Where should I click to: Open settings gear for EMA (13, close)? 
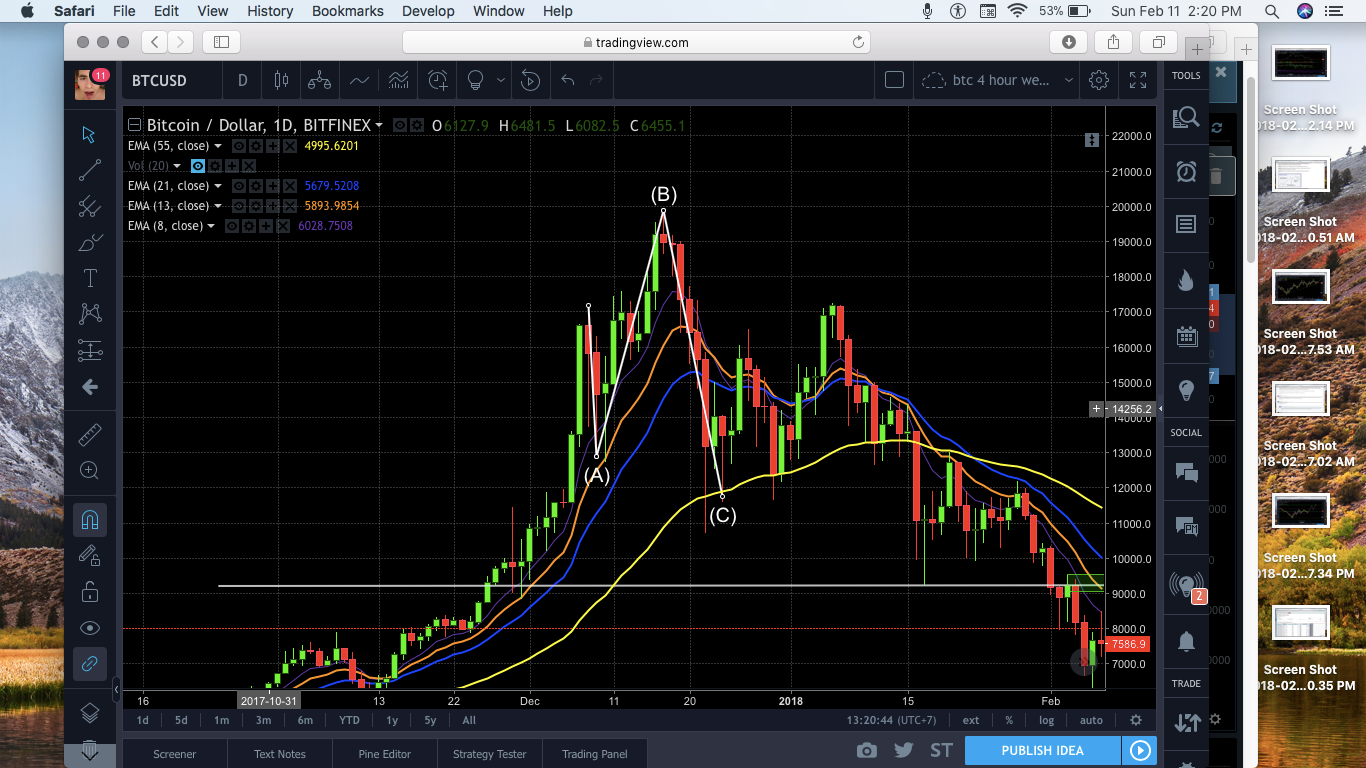pyautogui.click(x=255, y=206)
